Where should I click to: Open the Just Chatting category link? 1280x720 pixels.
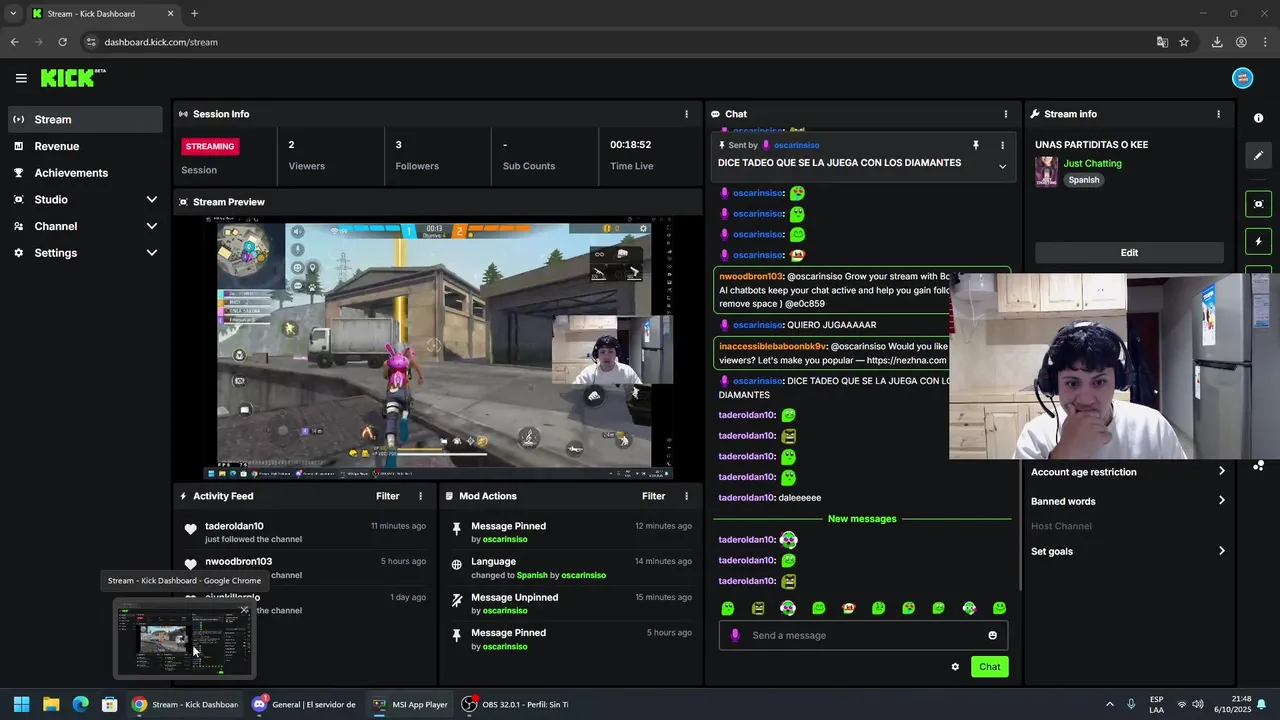coord(1092,163)
